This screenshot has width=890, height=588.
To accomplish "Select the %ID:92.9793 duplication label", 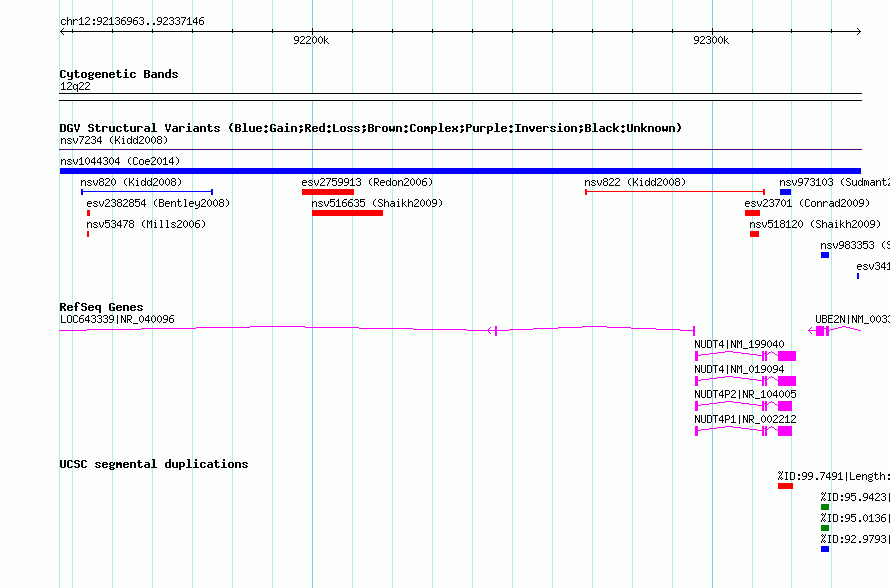I will click(x=855, y=539).
